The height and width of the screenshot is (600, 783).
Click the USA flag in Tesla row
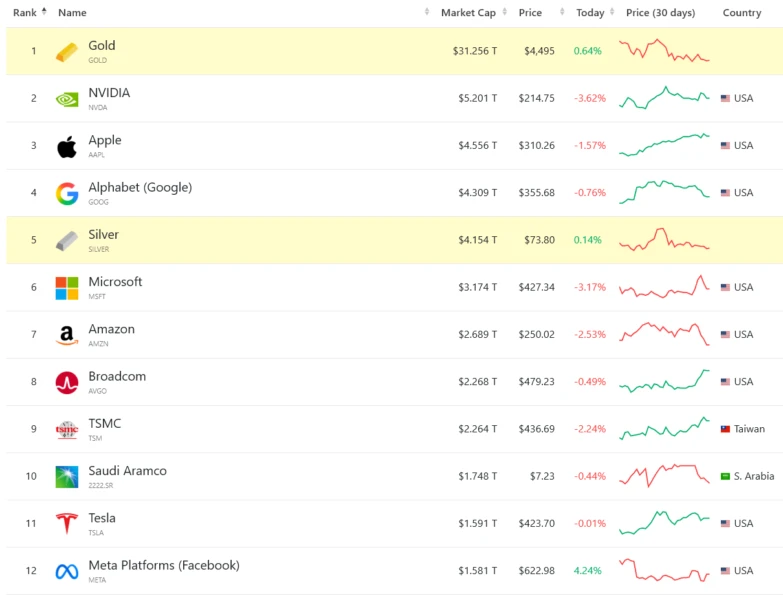(x=725, y=524)
